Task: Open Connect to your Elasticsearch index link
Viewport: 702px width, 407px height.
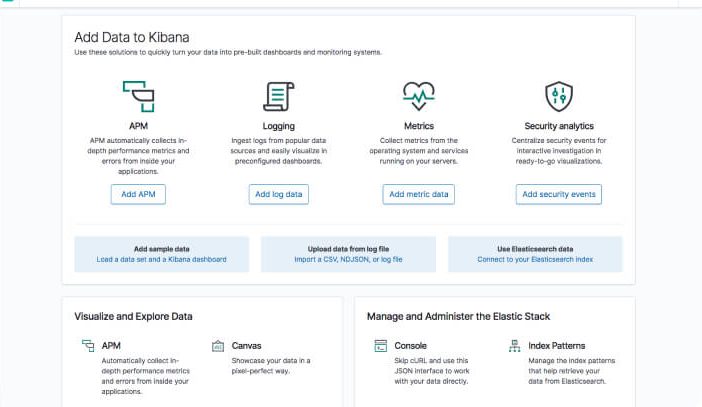Action: [x=535, y=259]
